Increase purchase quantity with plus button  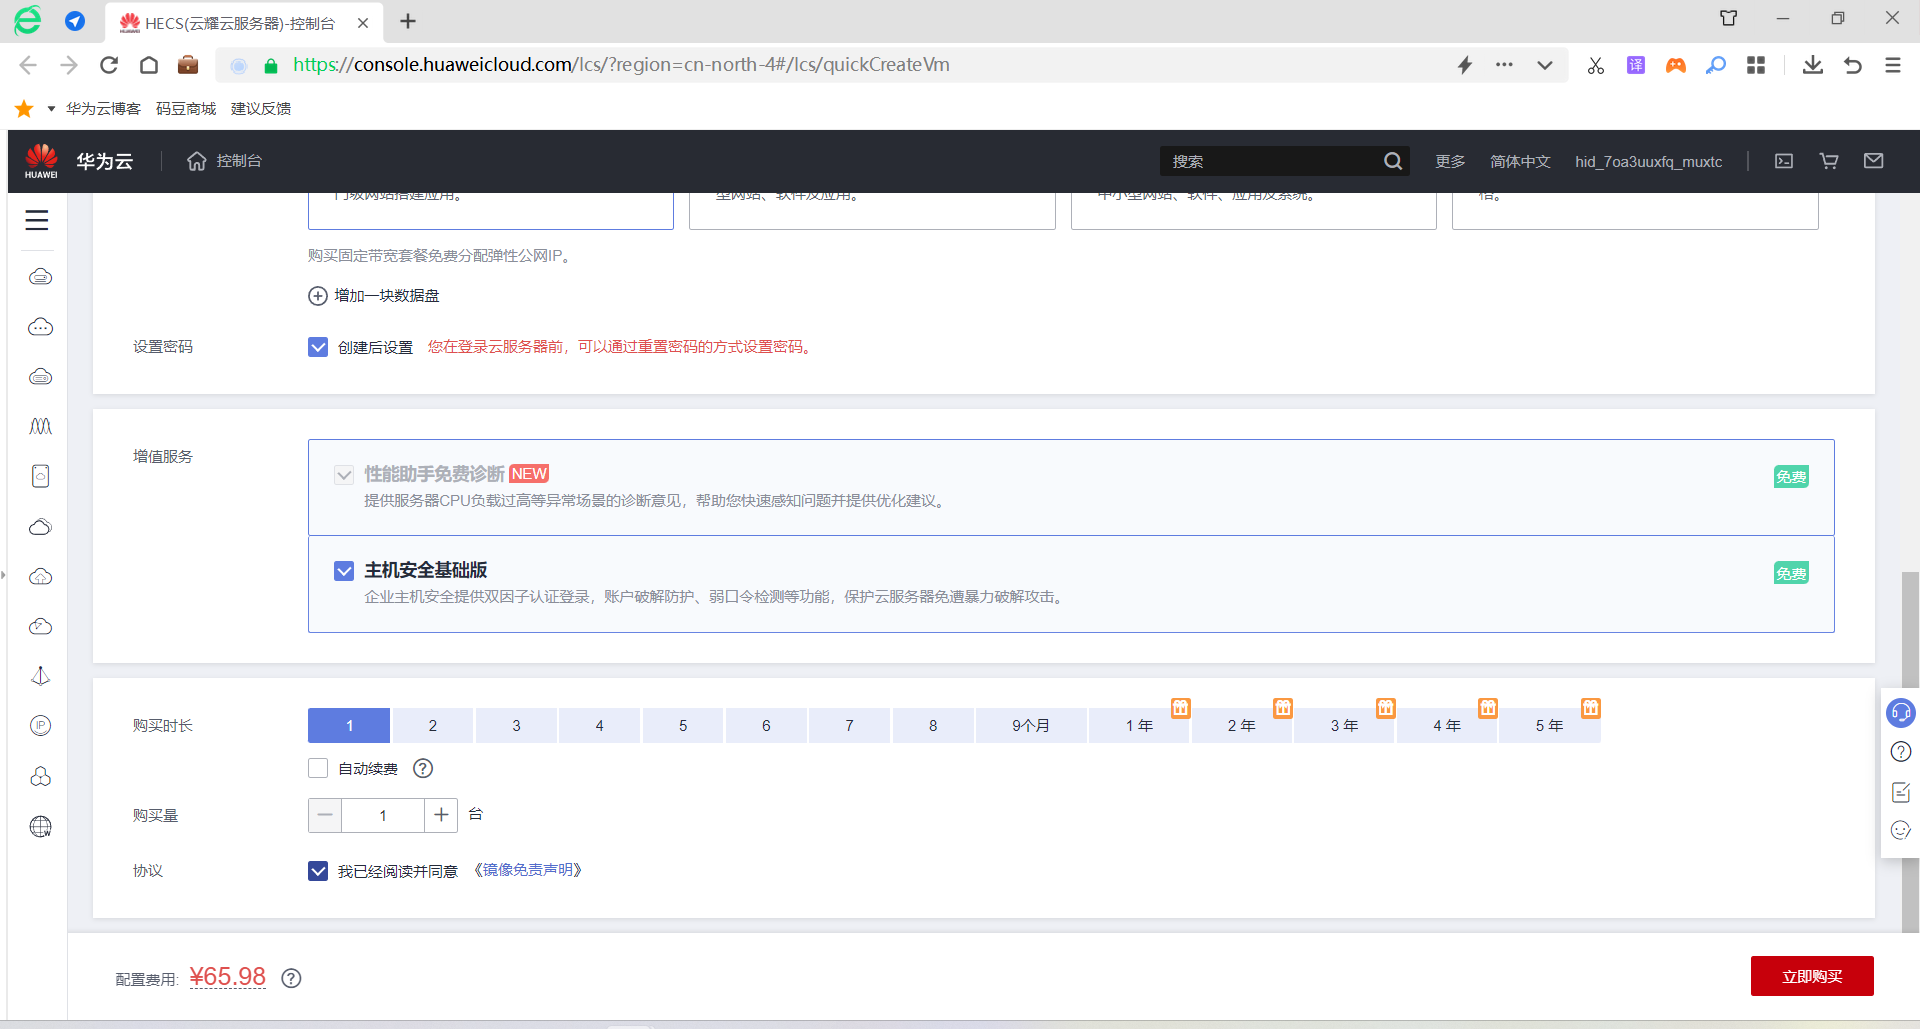pos(441,815)
